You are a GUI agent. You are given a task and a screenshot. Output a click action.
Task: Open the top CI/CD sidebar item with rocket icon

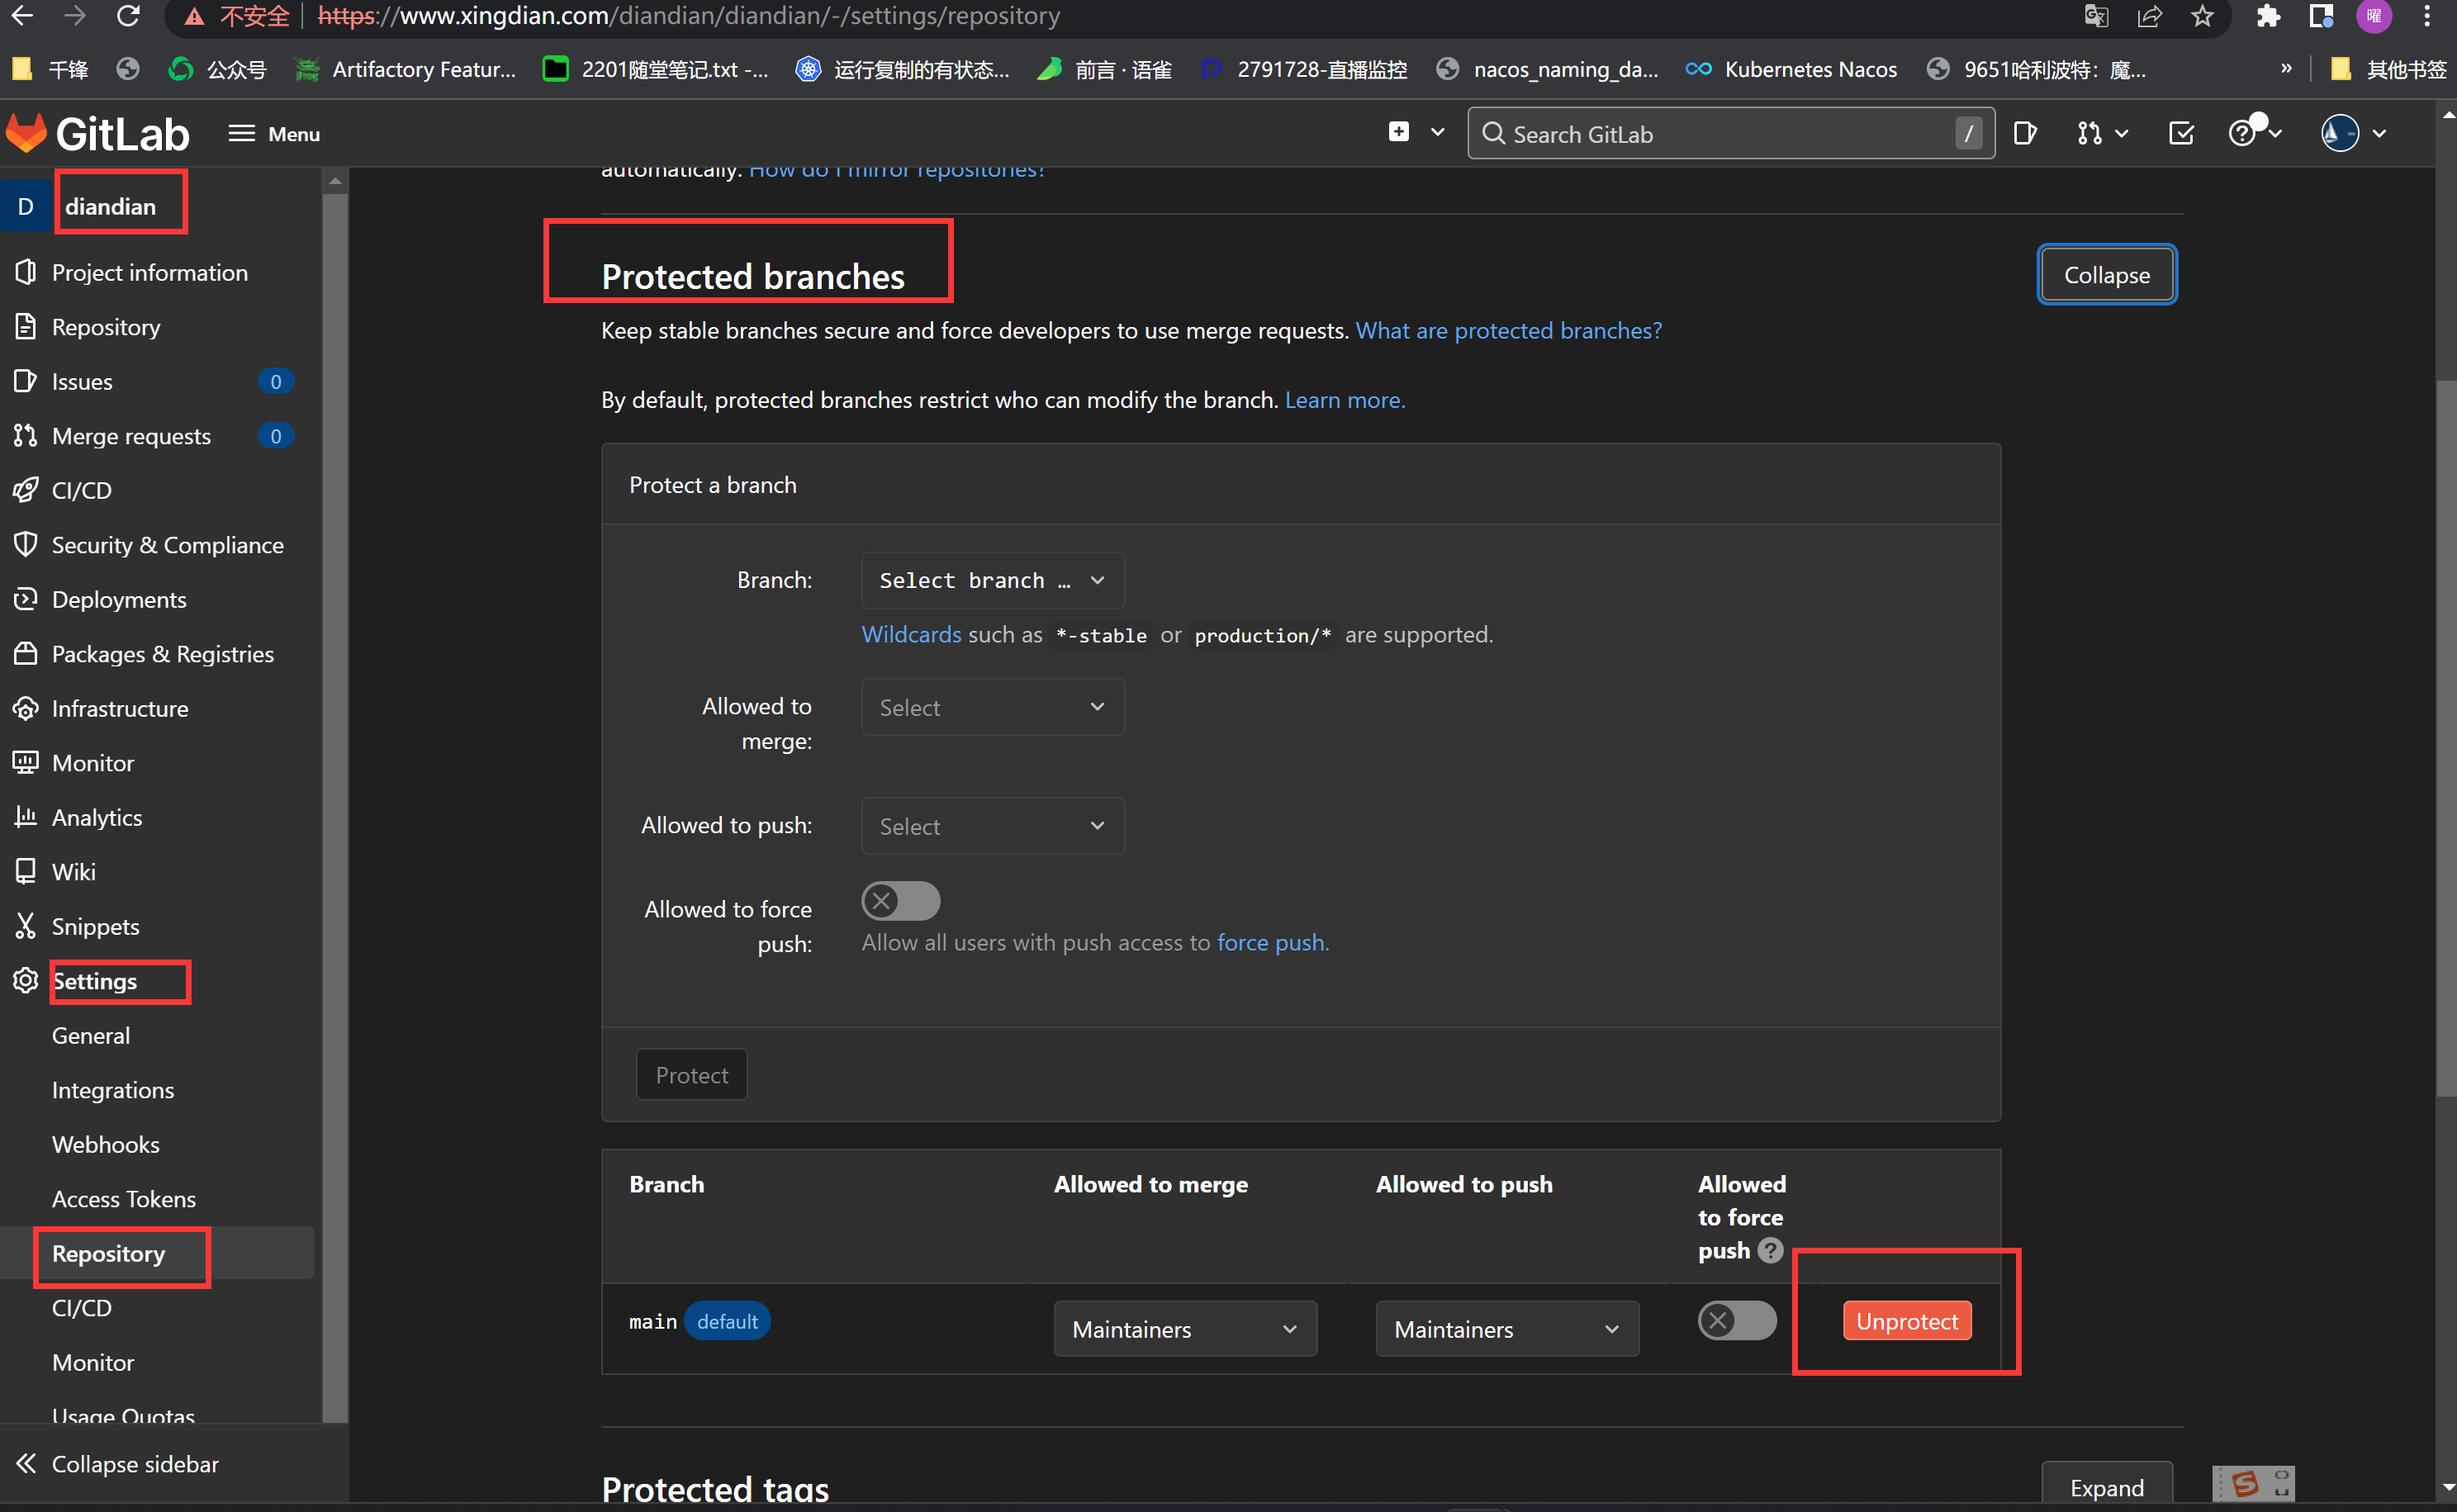point(82,490)
